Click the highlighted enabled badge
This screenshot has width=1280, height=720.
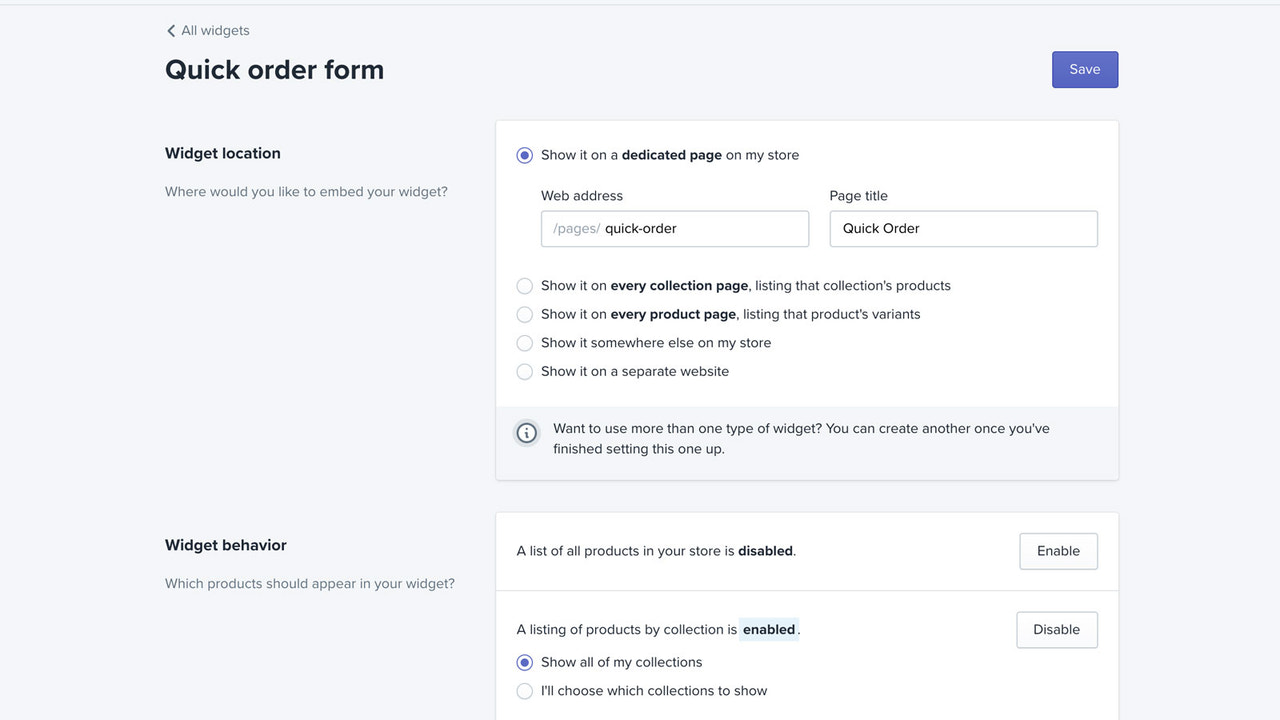768,629
